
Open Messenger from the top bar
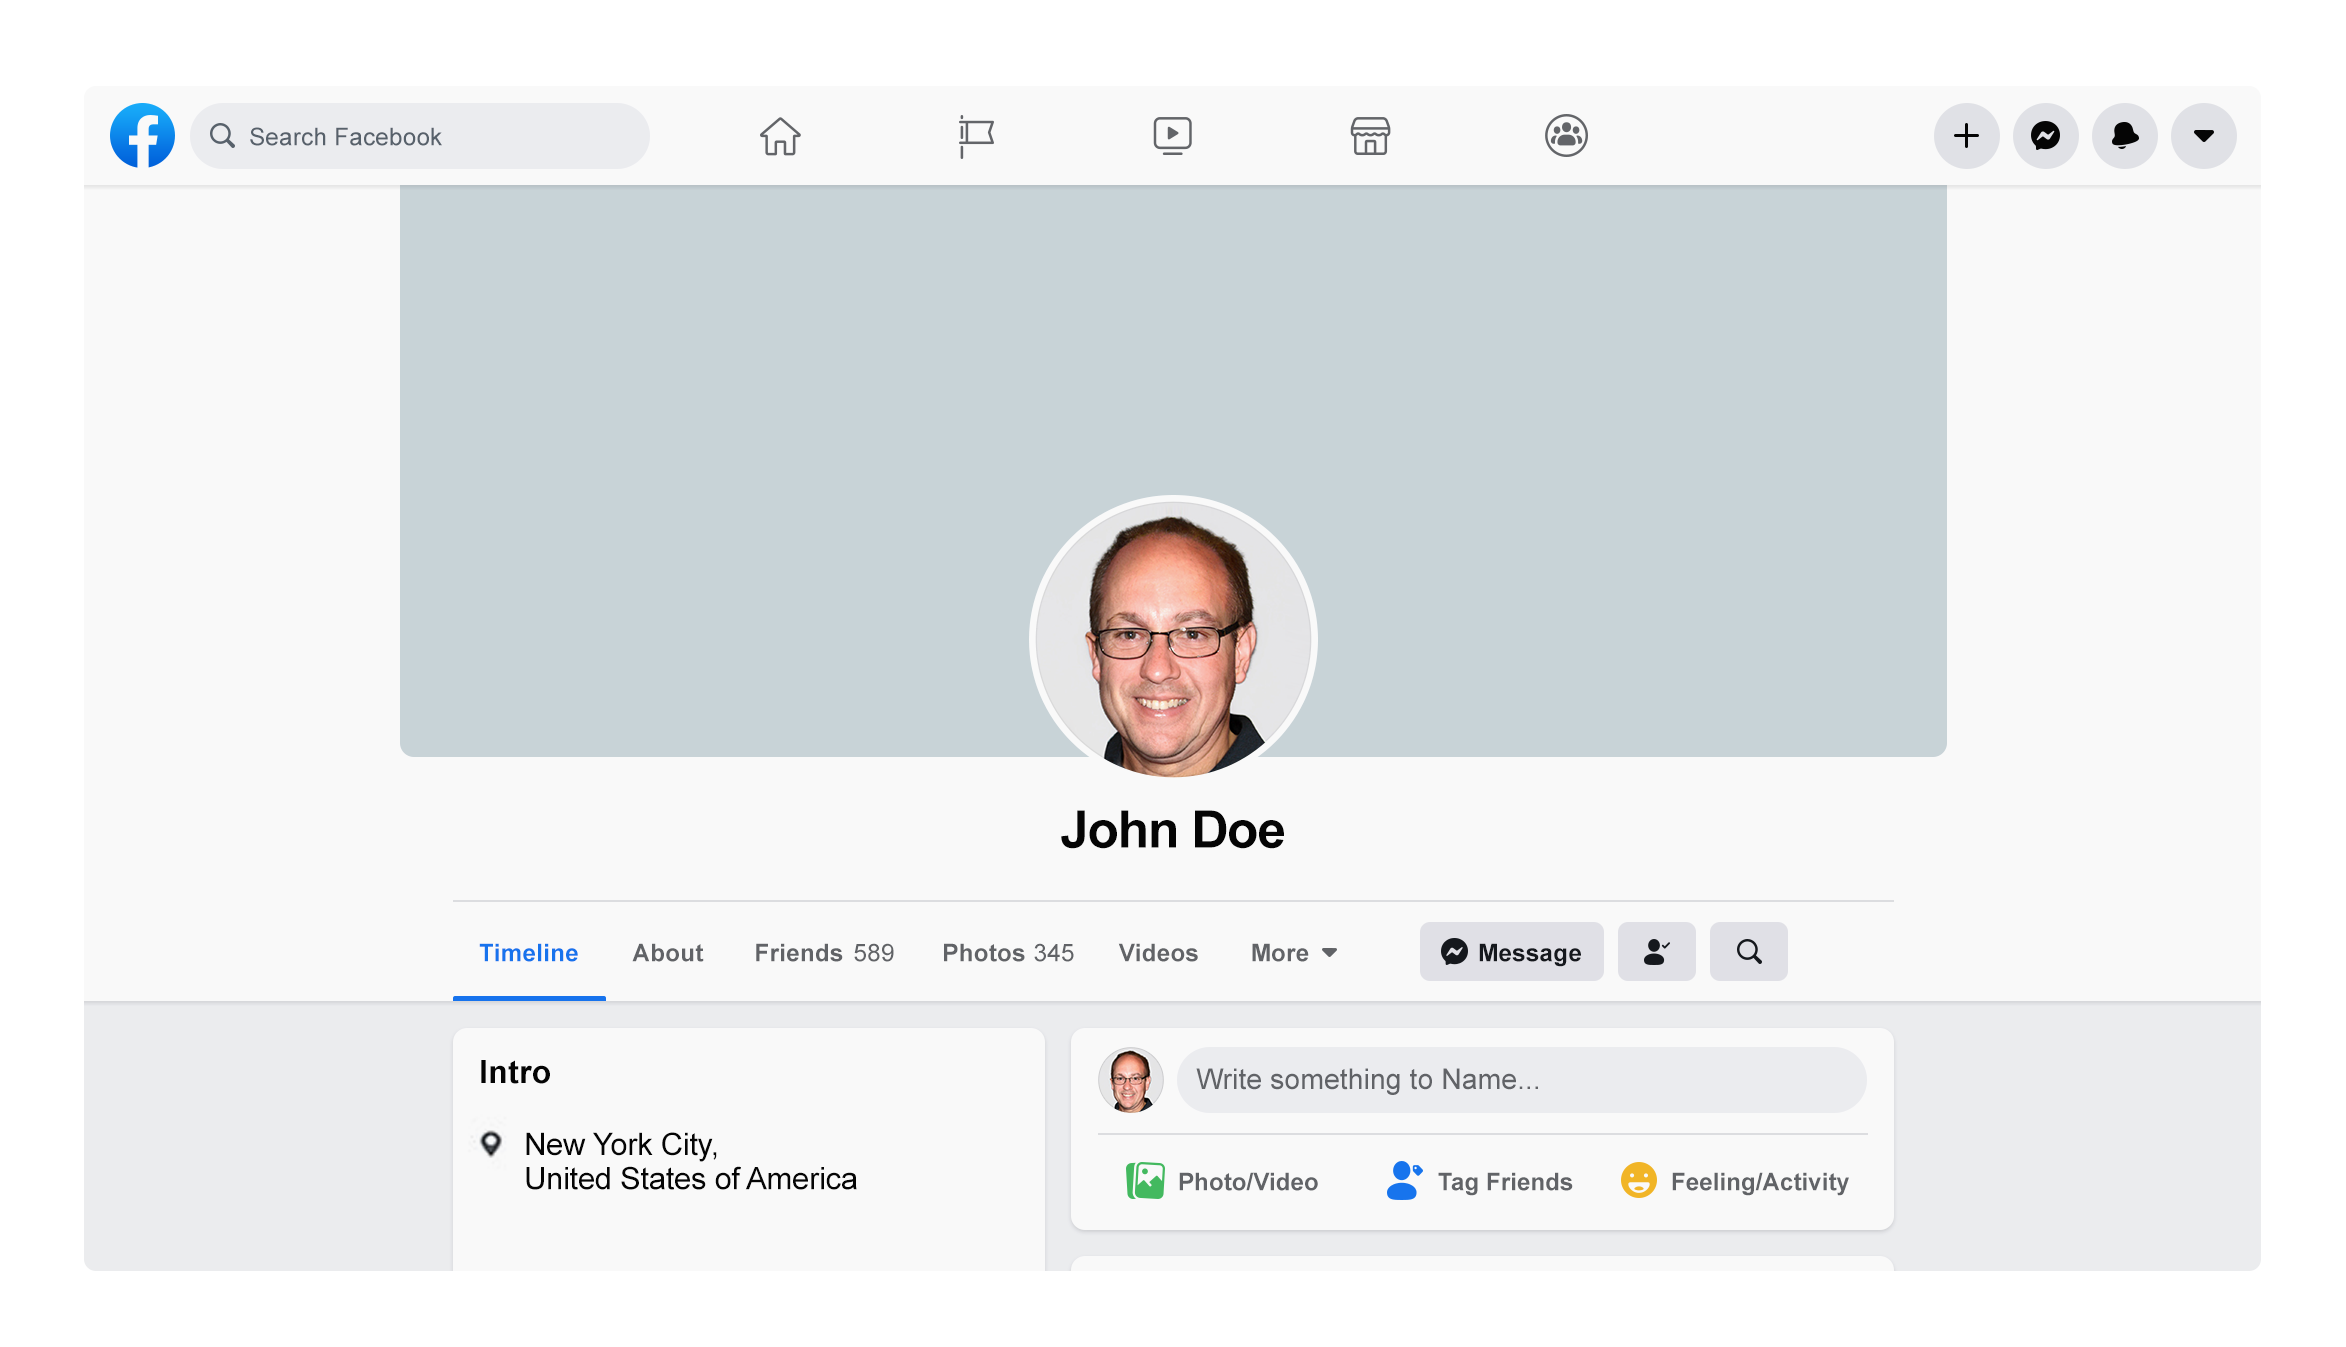(x=2045, y=136)
